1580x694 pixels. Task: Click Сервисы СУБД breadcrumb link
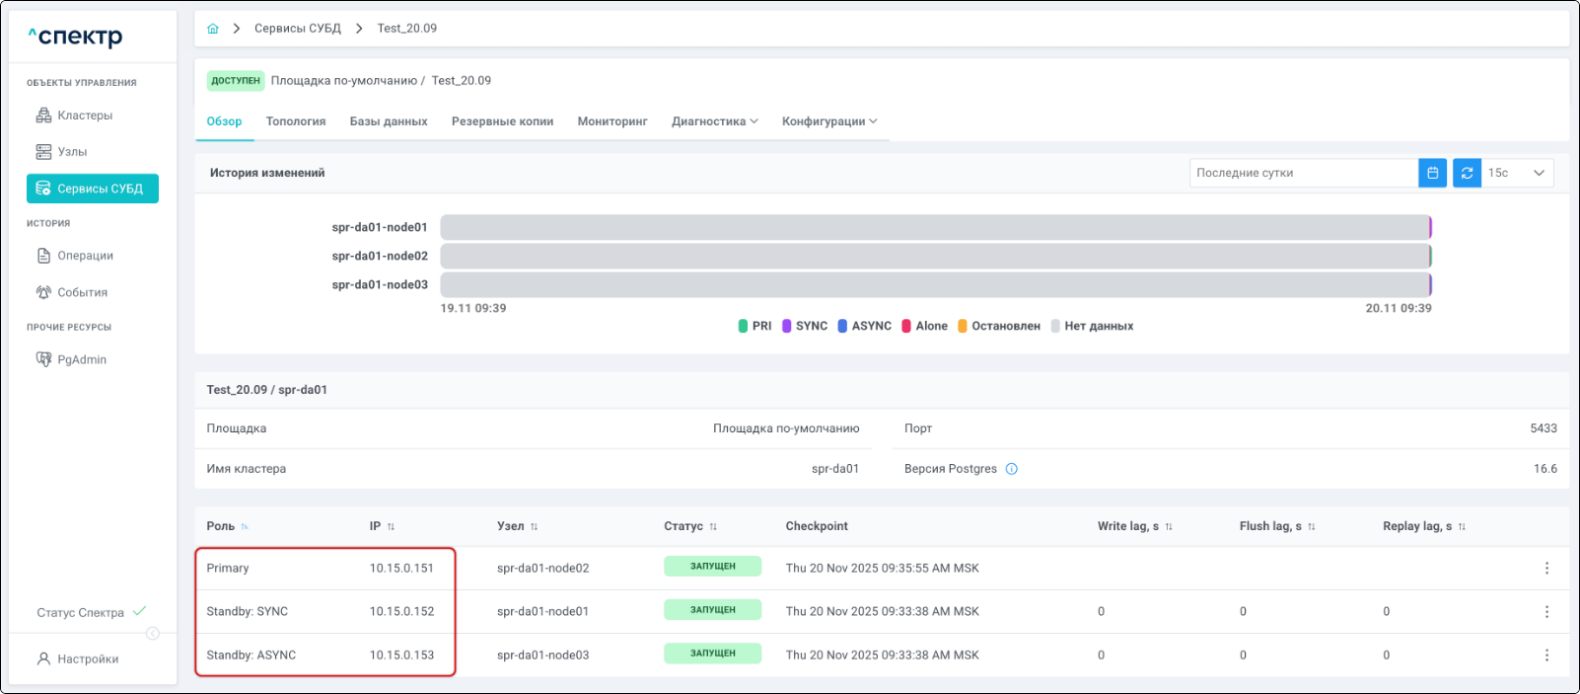click(297, 29)
